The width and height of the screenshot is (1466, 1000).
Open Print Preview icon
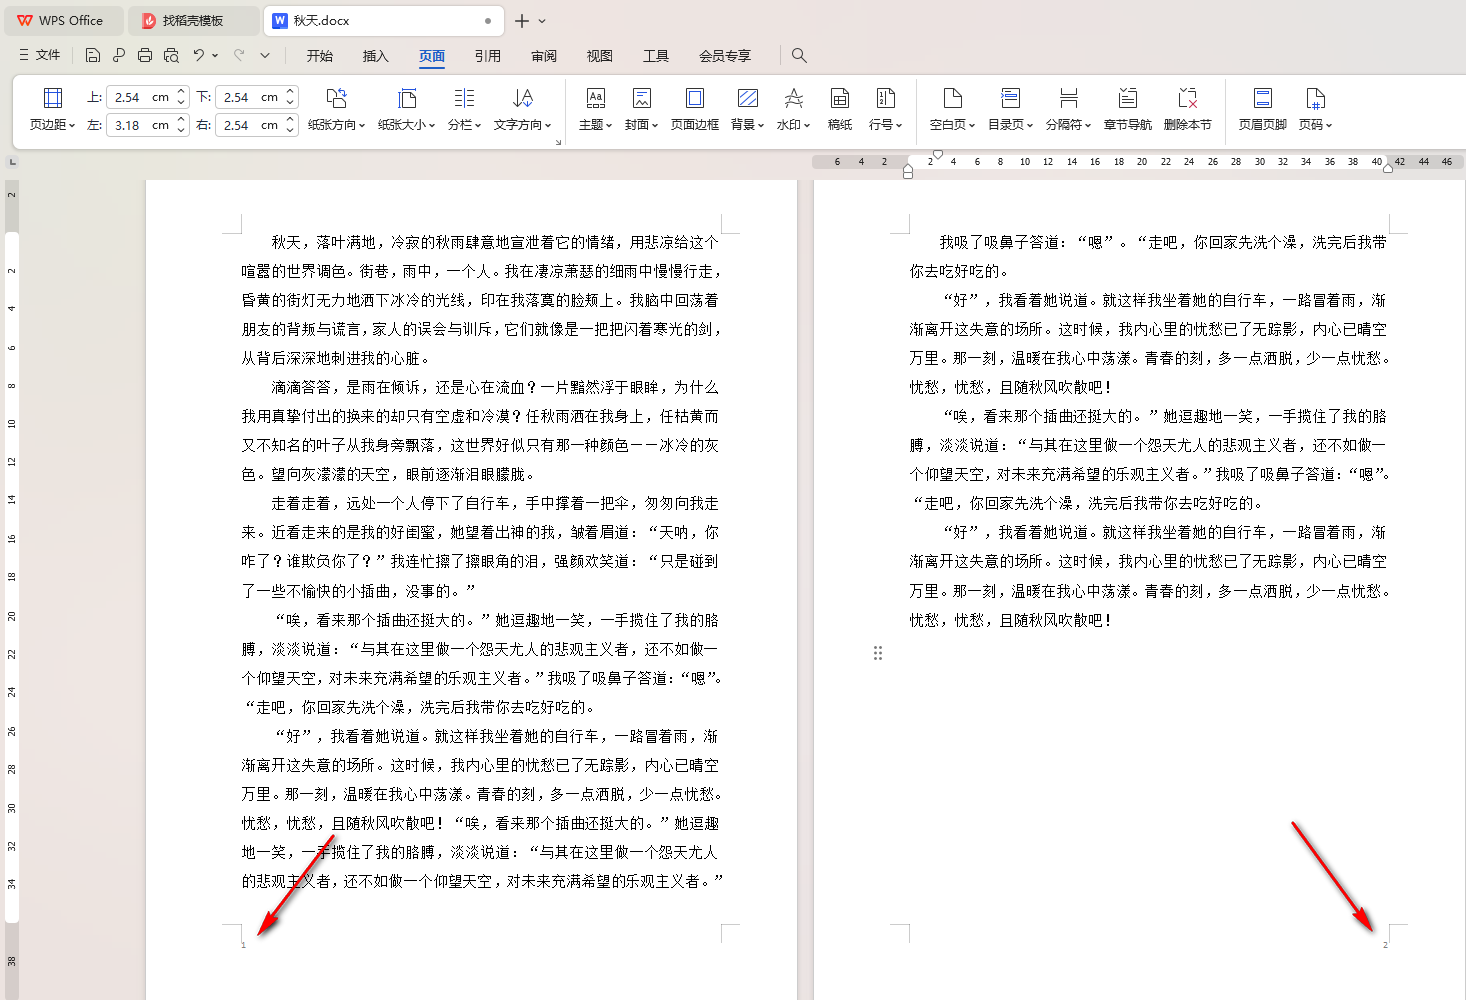point(171,55)
